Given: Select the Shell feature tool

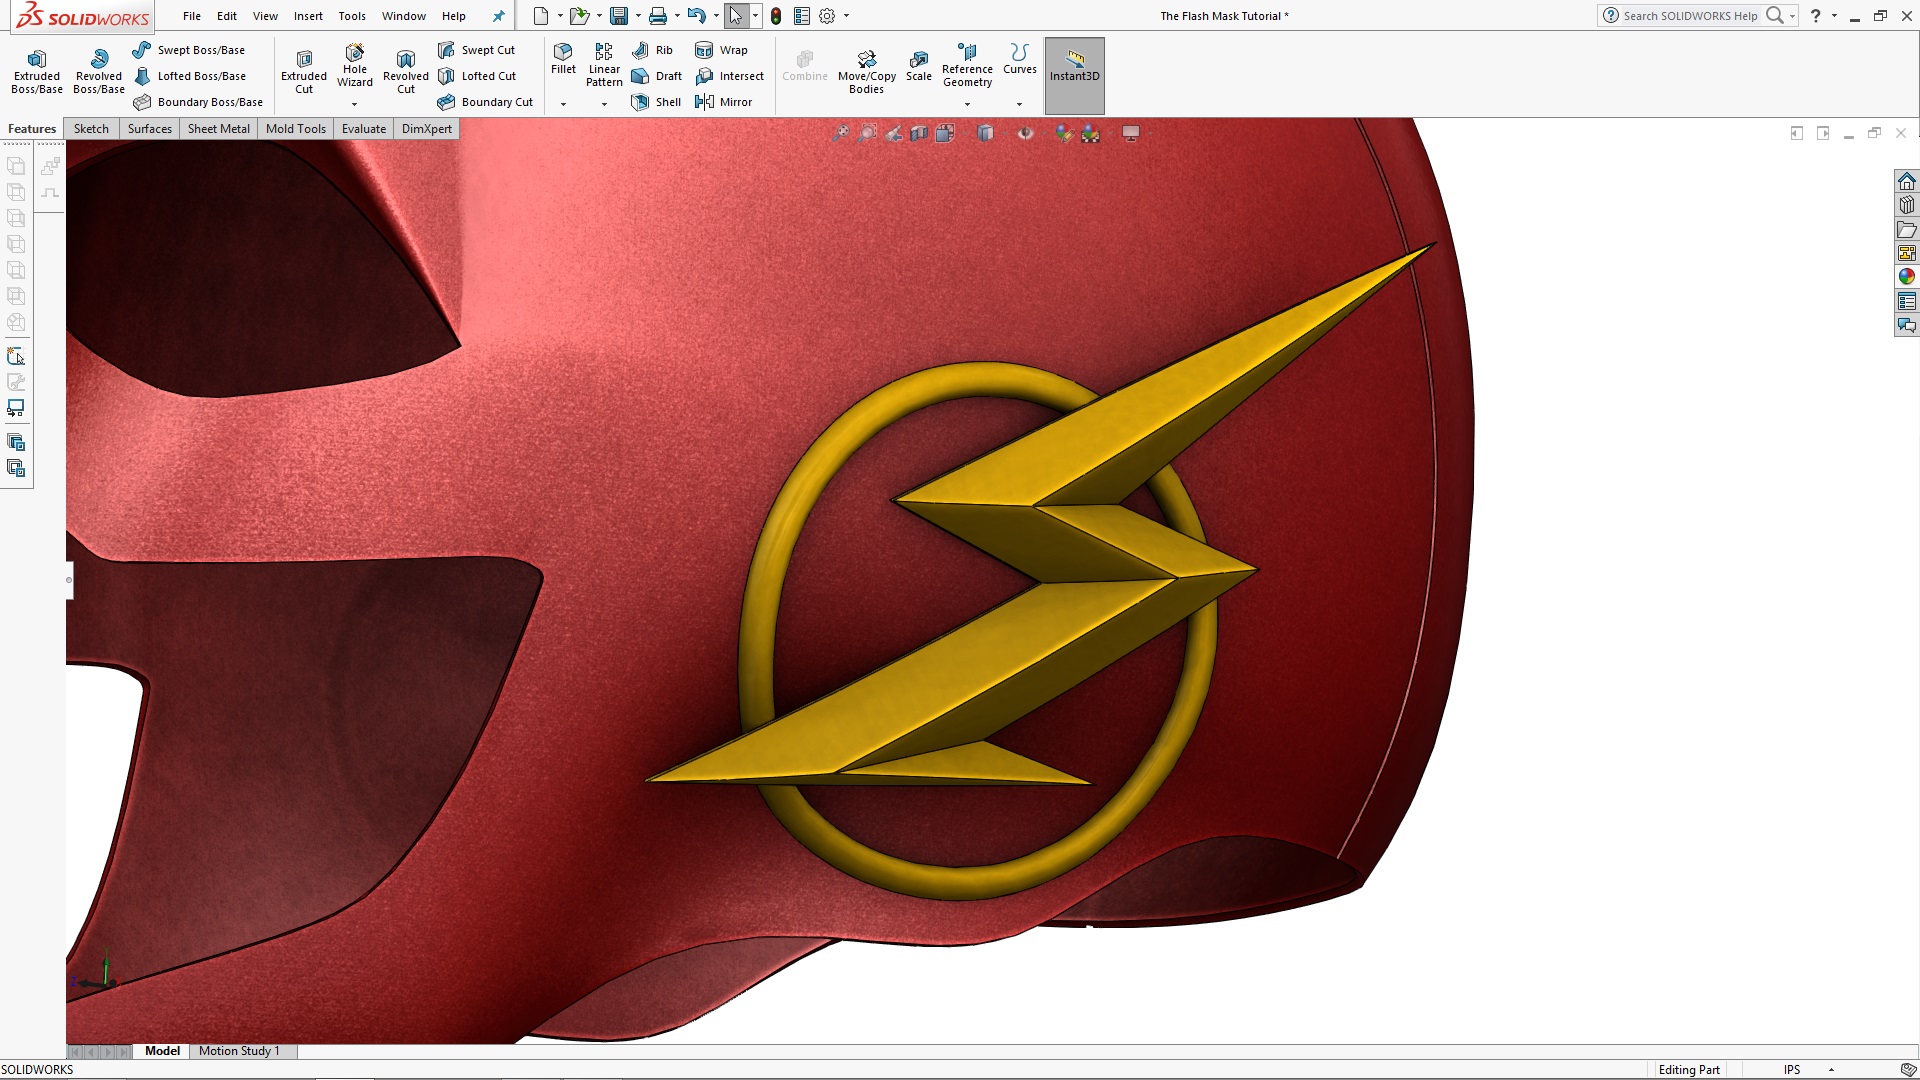Looking at the screenshot, I should pyautogui.click(x=656, y=101).
